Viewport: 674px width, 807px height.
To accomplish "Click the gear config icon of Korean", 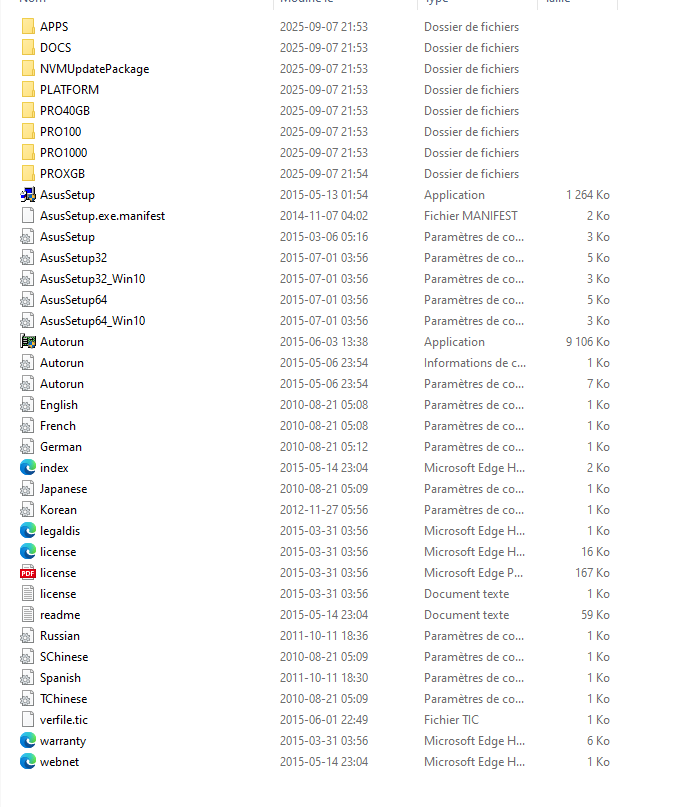I will click(x=27, y=510).
